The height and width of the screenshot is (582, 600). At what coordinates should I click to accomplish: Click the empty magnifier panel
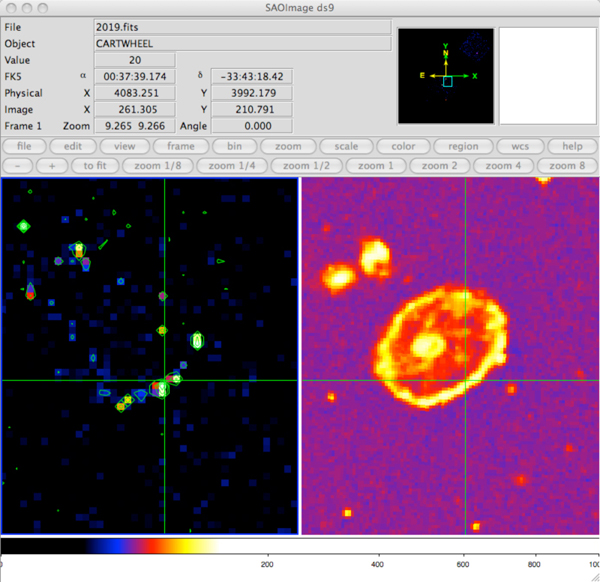(548, 76)
